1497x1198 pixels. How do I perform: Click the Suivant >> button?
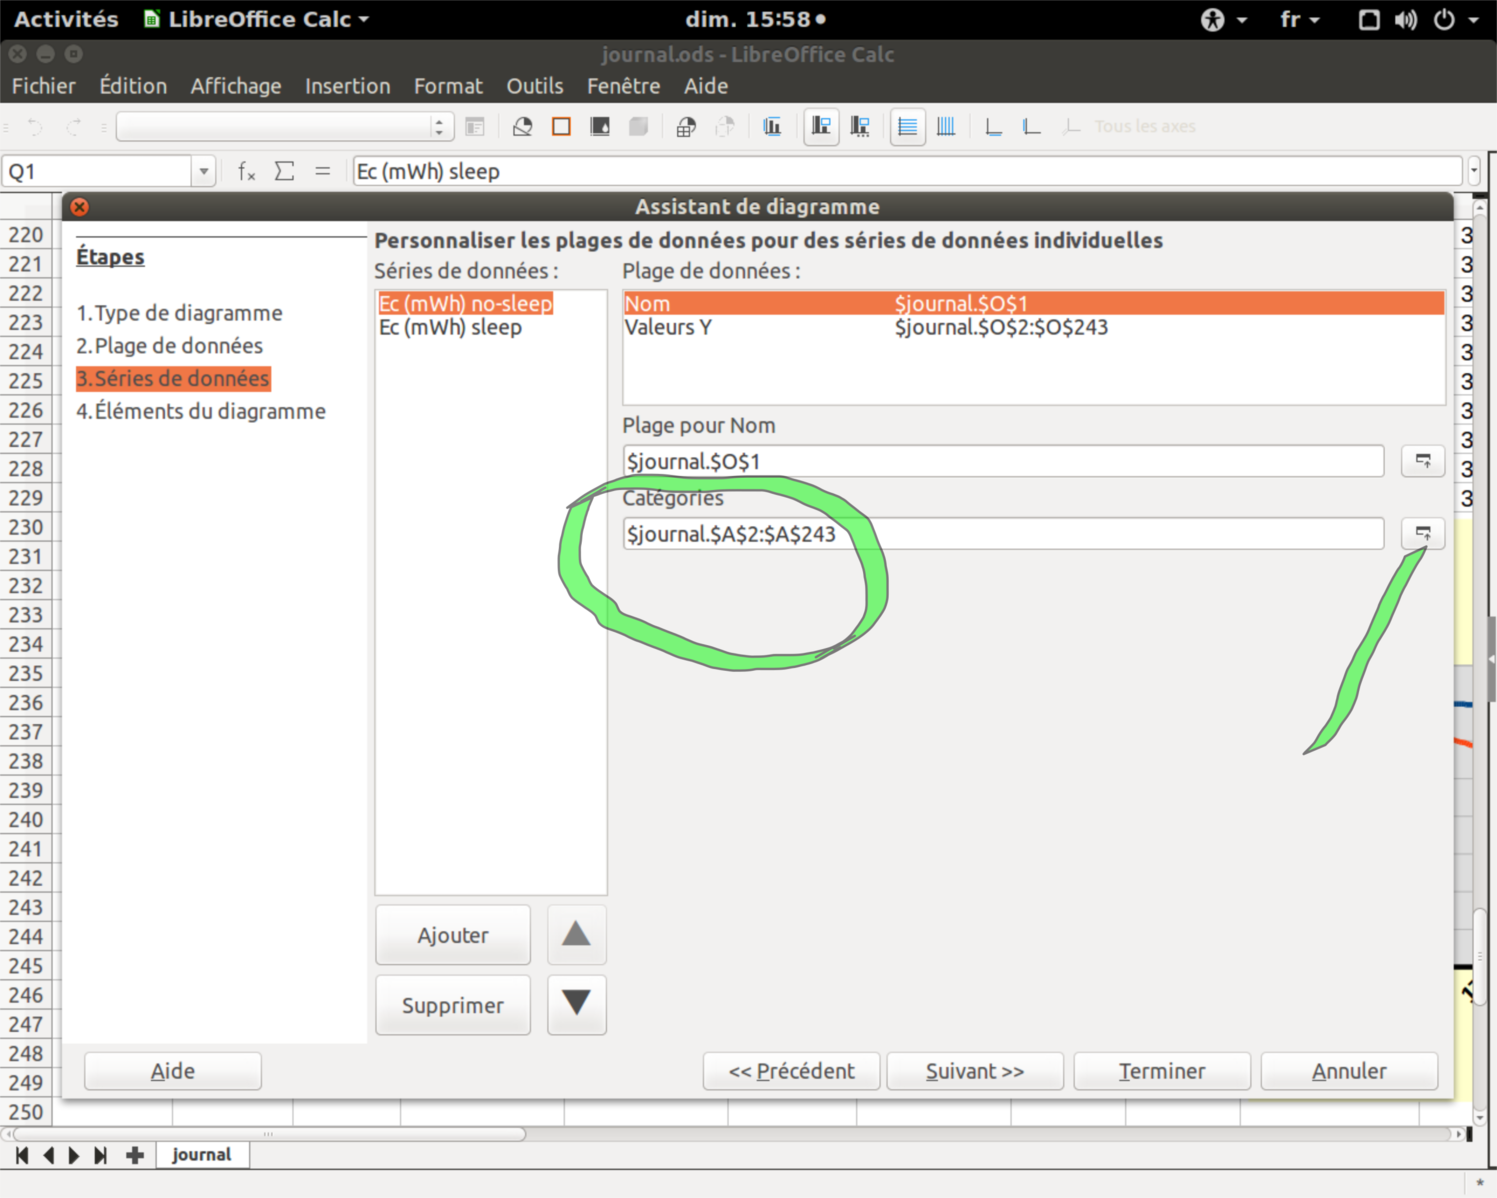tap(974, 1071)
